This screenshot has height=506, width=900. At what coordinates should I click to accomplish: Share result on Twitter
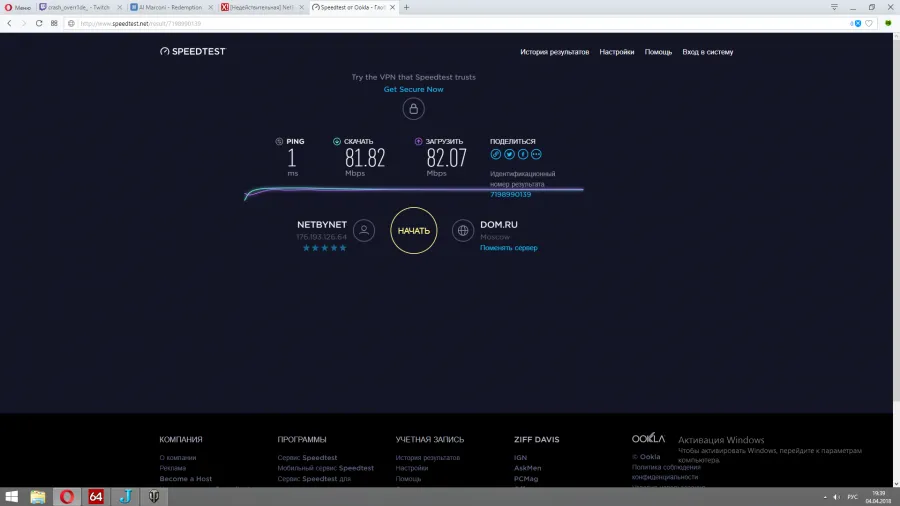coord(509,154)
